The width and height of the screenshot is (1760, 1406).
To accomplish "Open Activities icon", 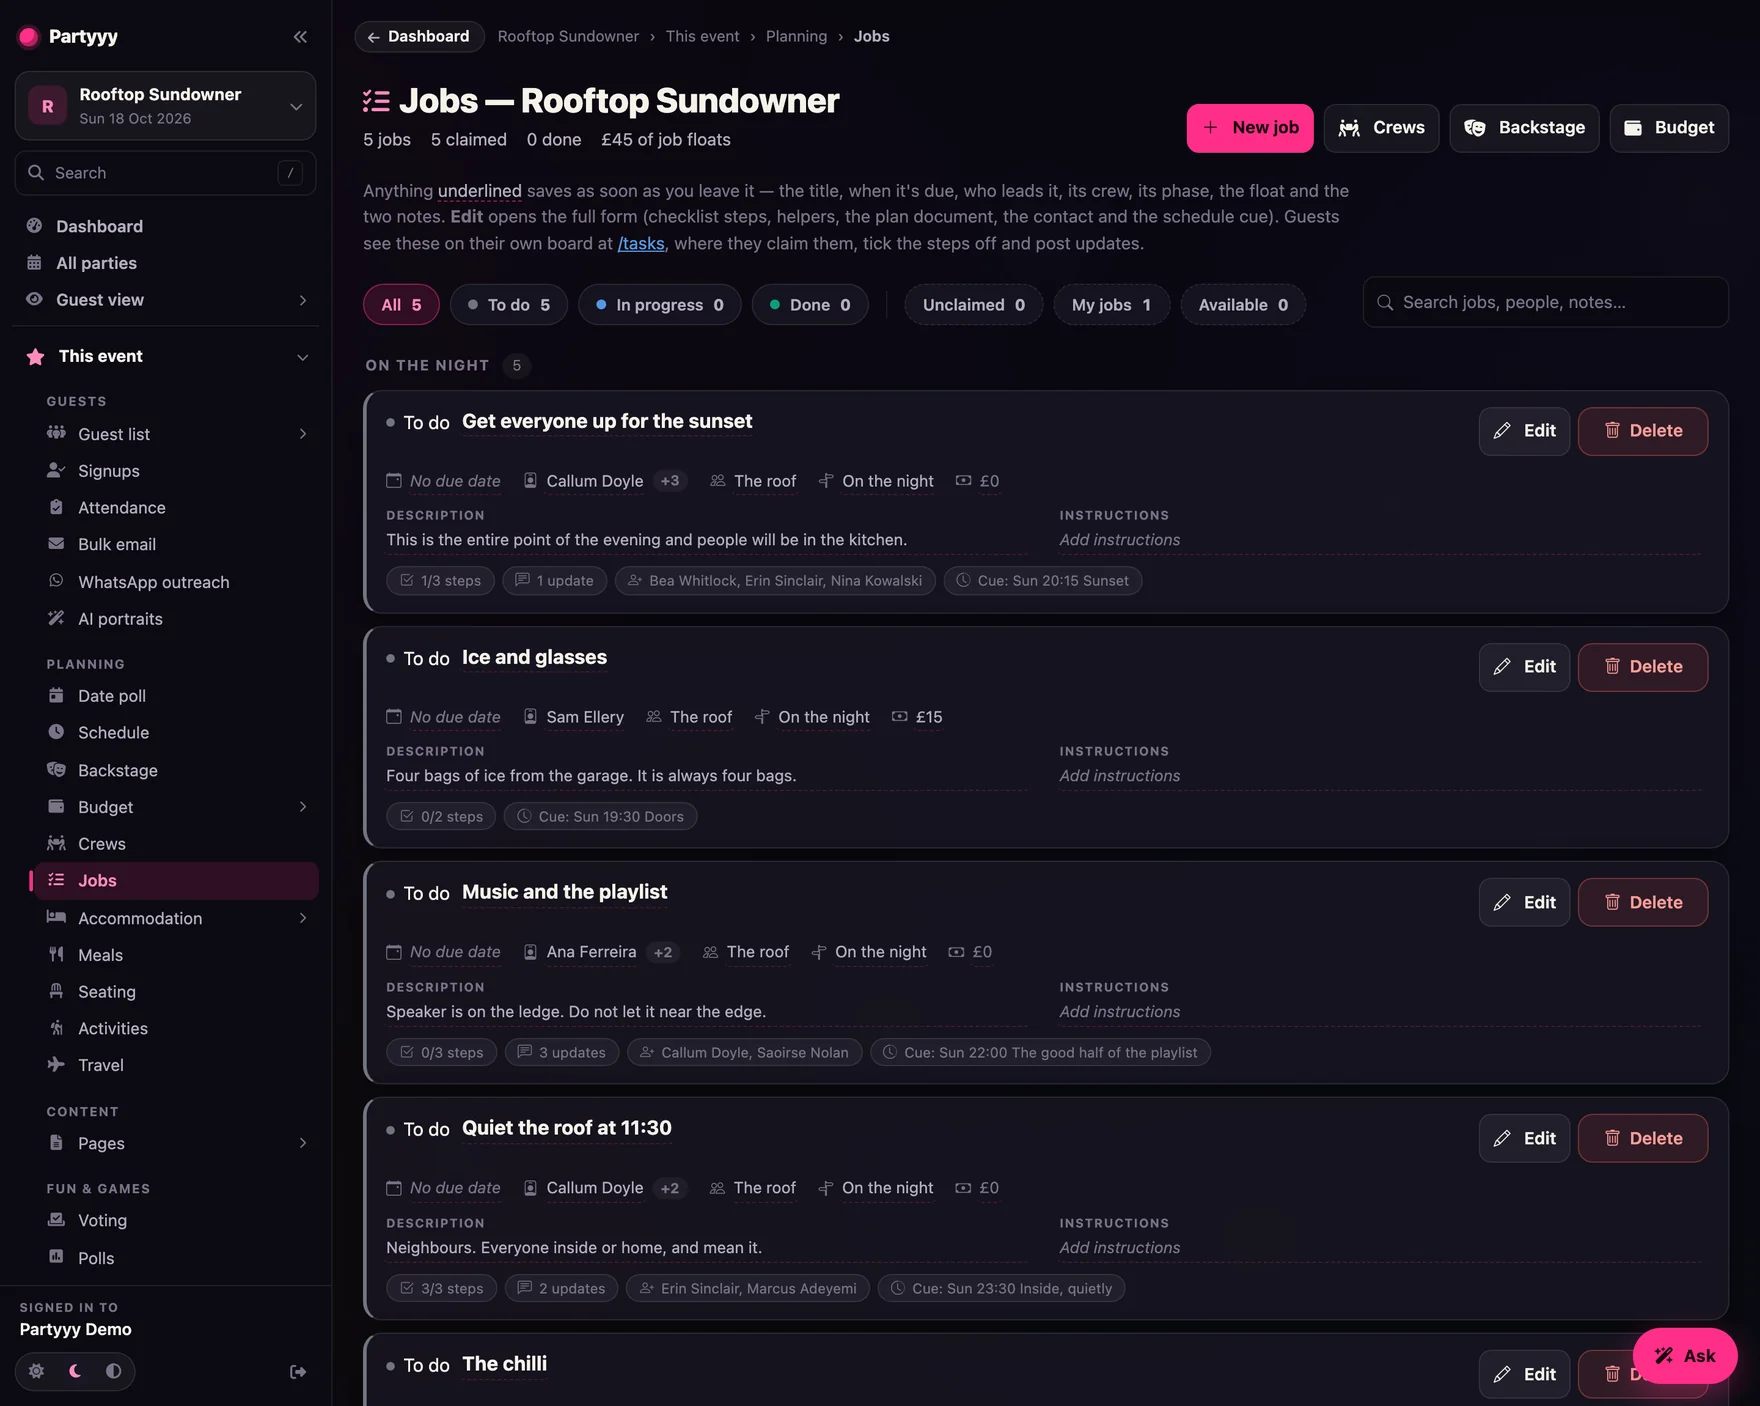I will 56,1028.
